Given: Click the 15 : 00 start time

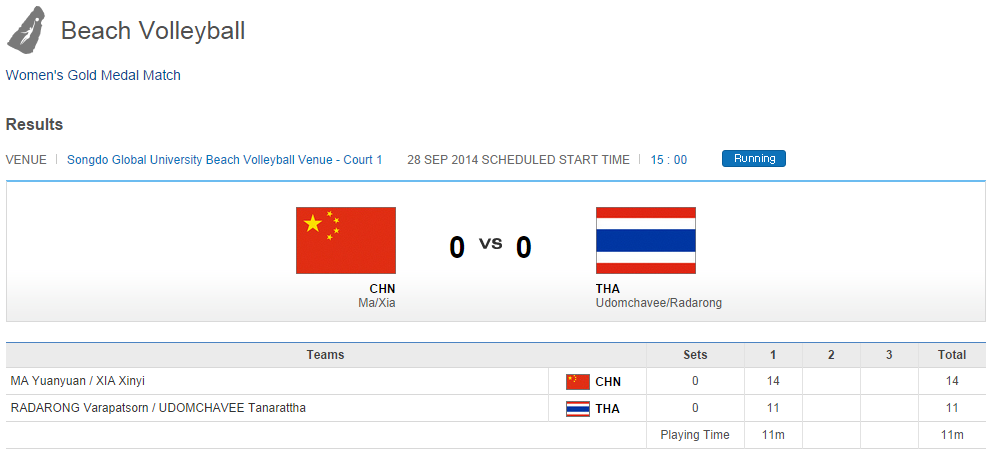Looking at the screenshot, I should pos(669,159).
